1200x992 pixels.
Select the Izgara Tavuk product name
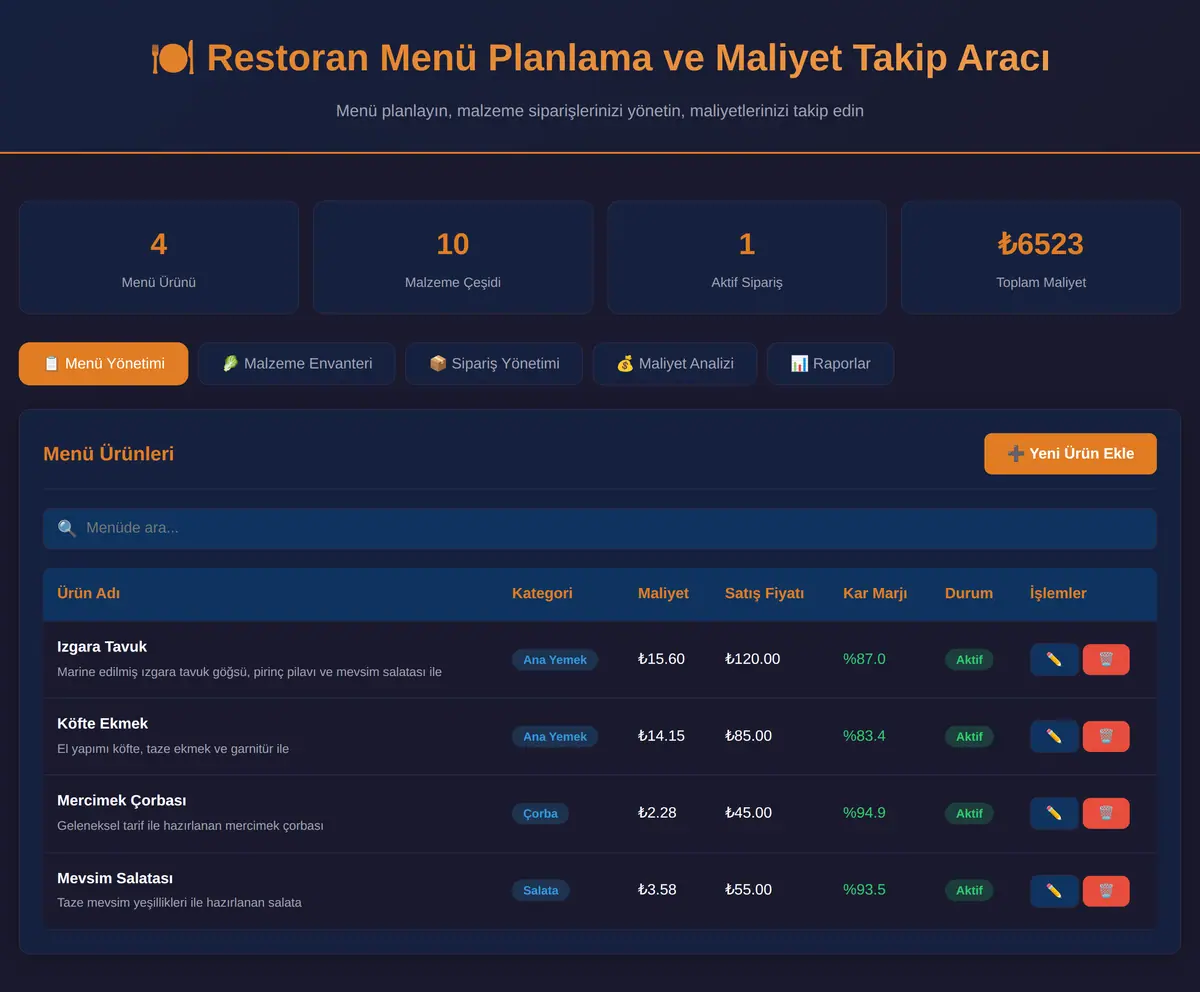(102, 646)
